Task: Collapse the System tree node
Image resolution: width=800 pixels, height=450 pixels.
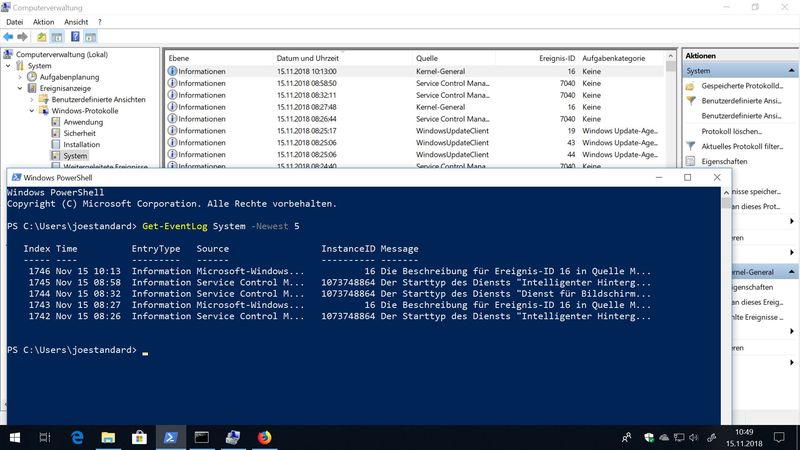Action: 8,65
